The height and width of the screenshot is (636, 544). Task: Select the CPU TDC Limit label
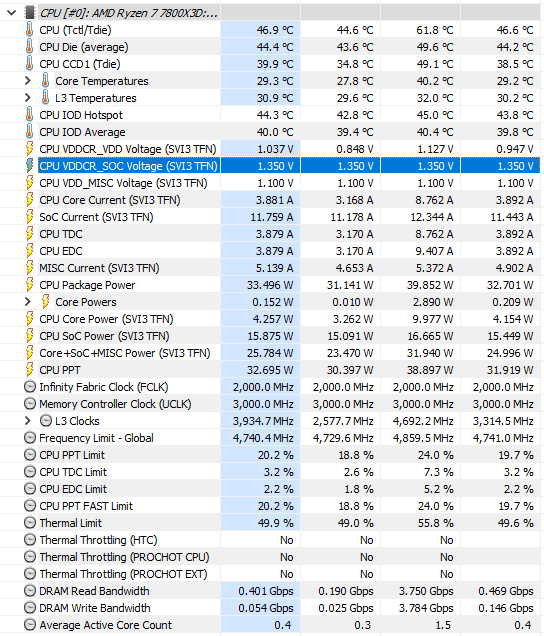(73, 472)
